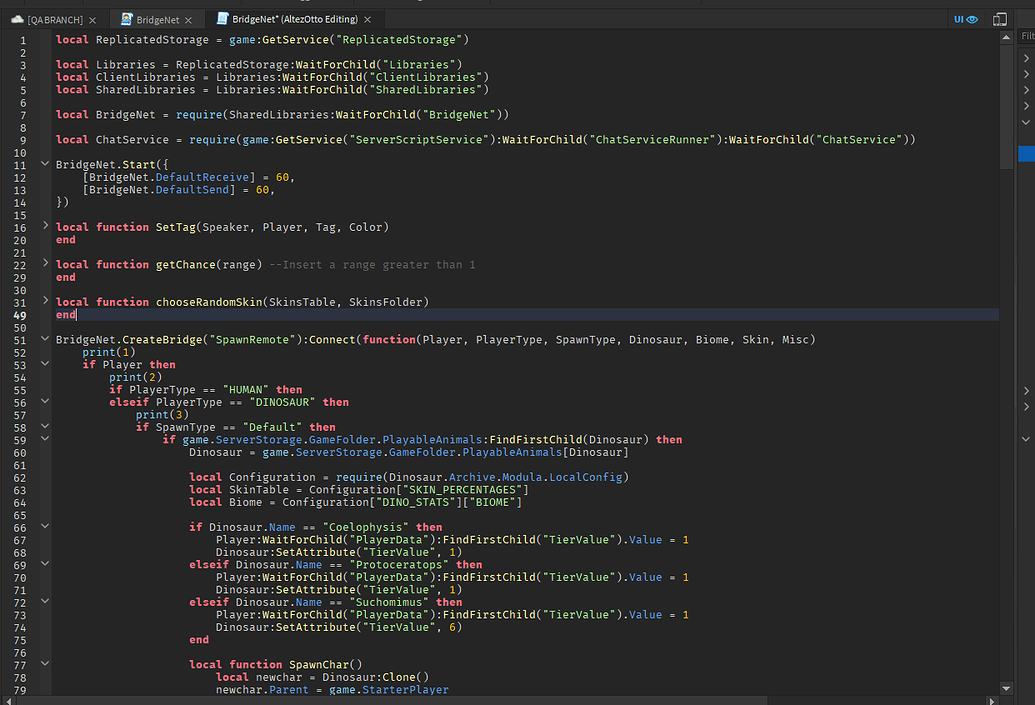Switch to the first BridgeNet script tab

[158, 20]
